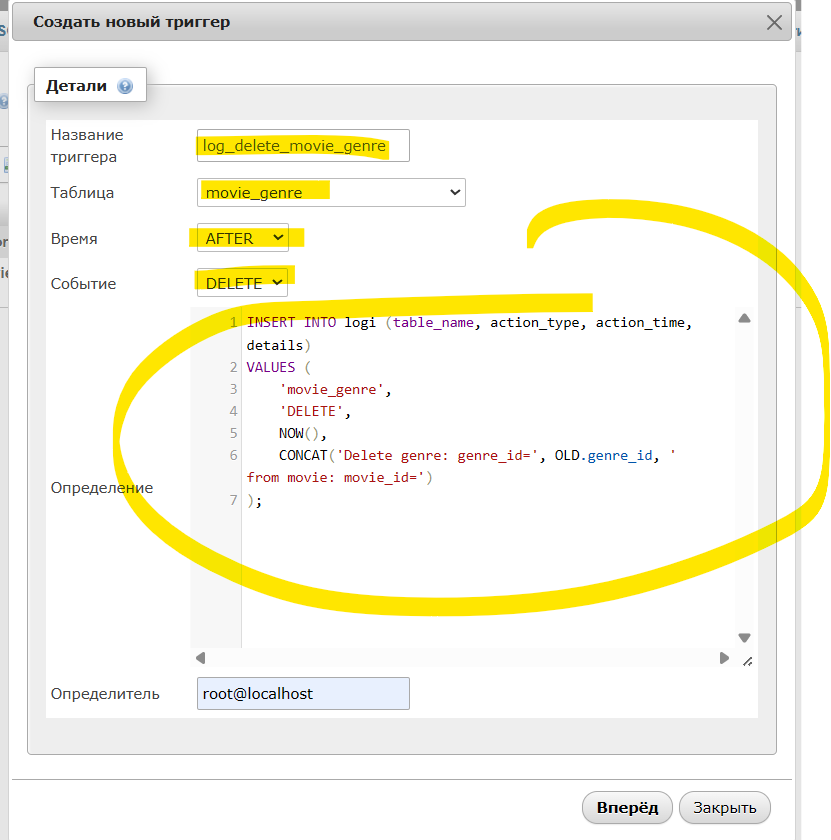
Task: Open the Время dropdown set to AFTER
Action: 243,238
